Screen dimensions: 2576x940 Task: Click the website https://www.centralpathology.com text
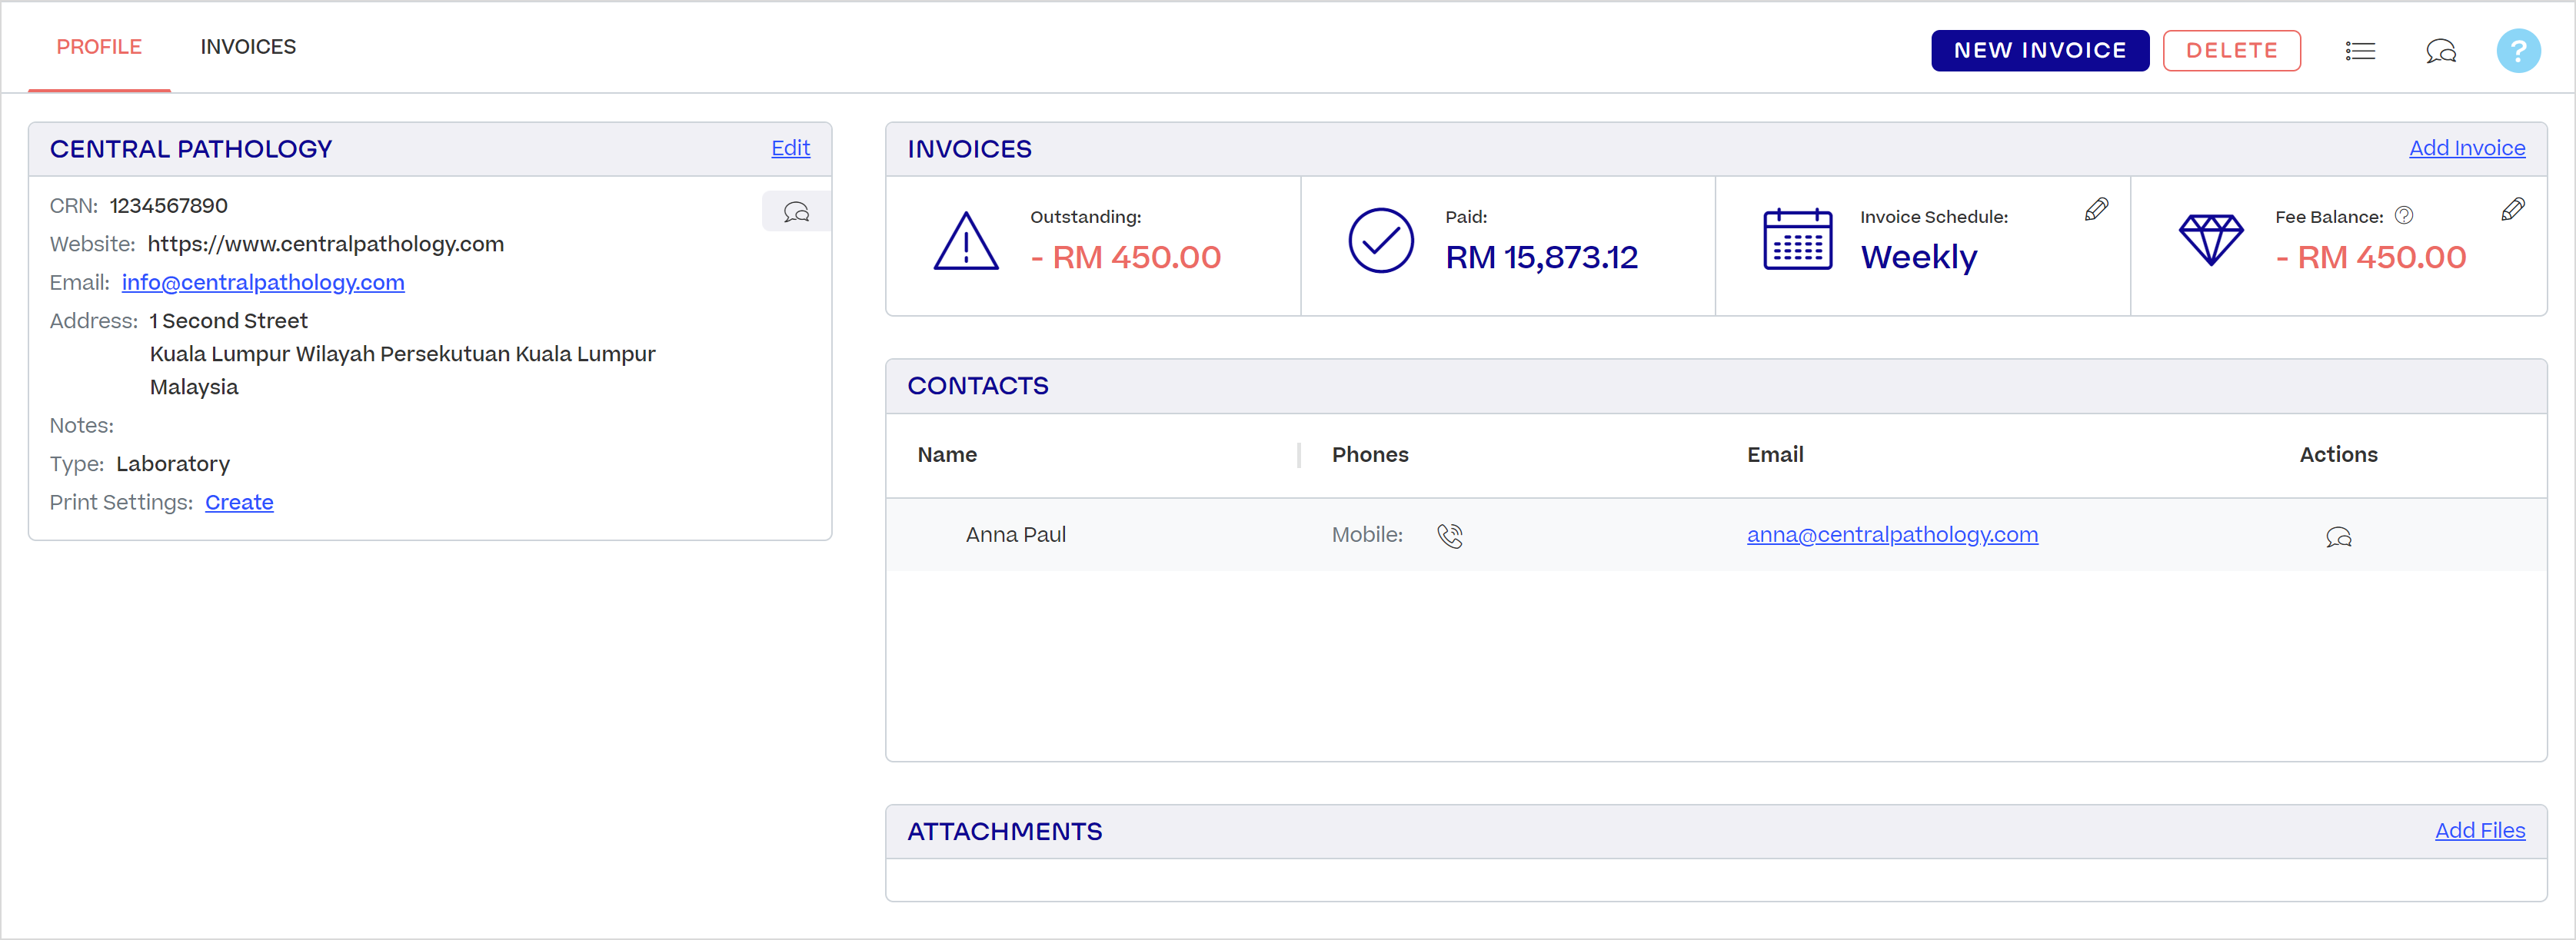326,245
